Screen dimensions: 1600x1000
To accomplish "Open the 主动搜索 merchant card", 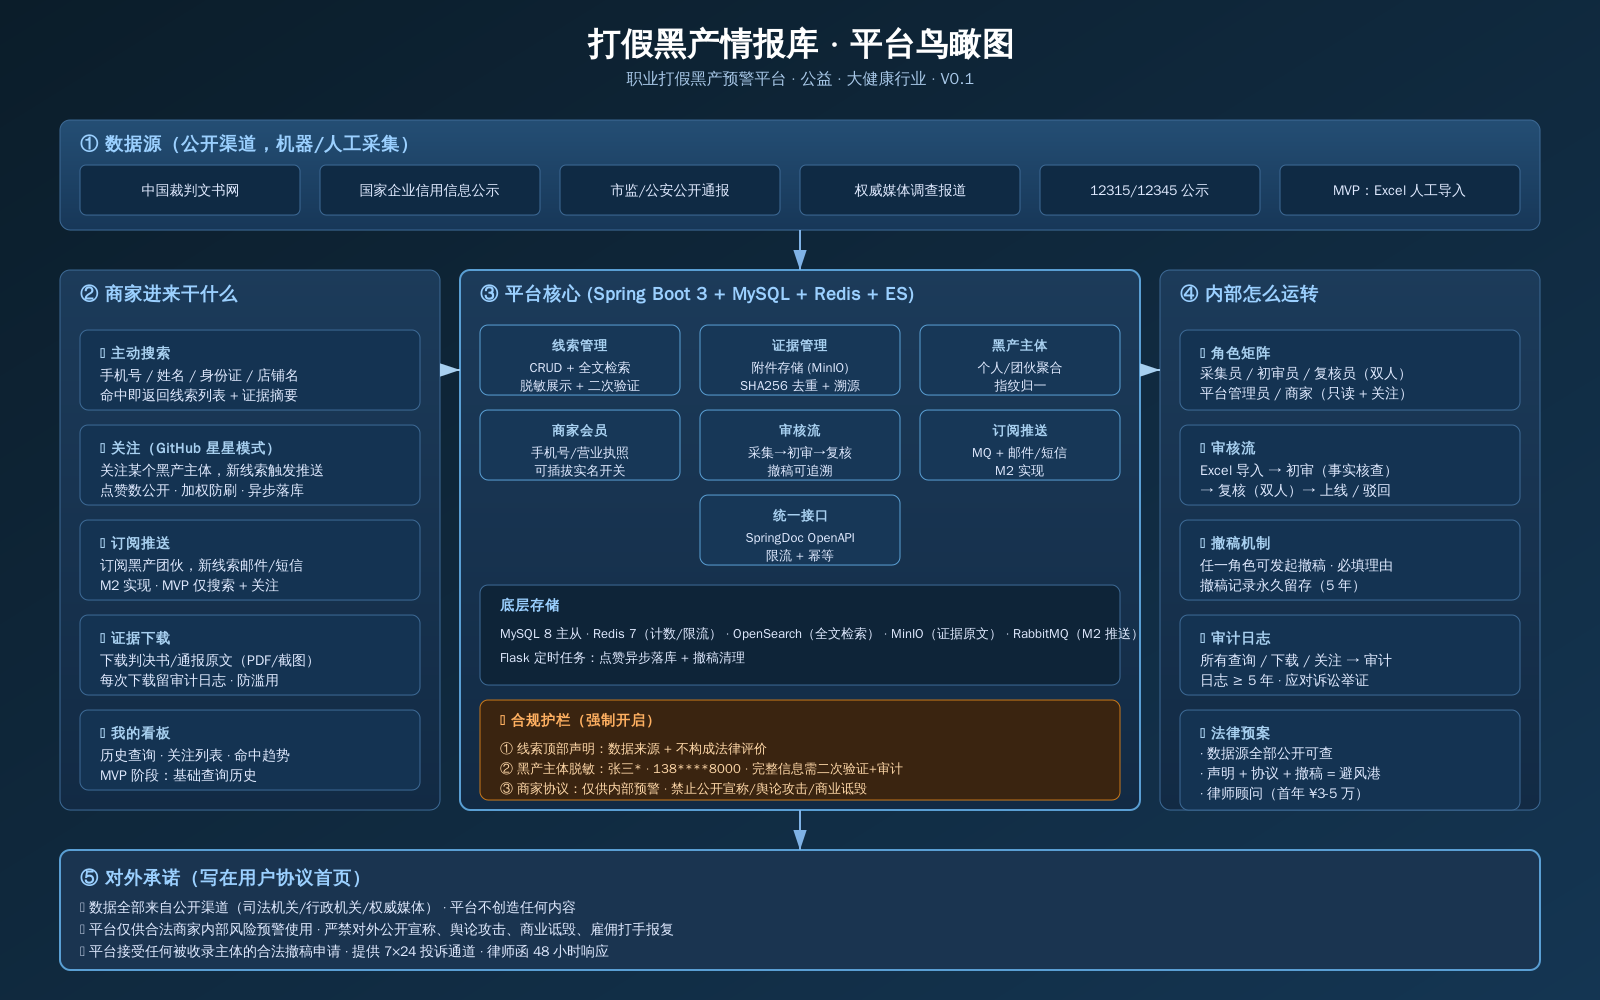I will point(250,370).
